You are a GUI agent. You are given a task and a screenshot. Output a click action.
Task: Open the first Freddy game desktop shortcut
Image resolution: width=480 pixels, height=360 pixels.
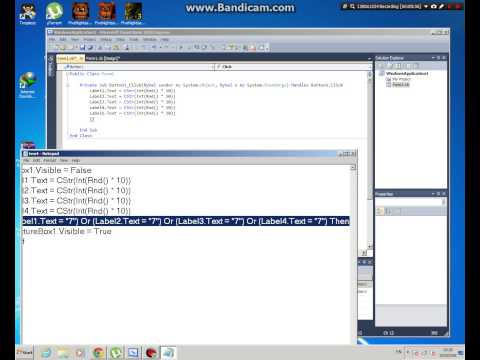pyautogui.click(x=80, y=13)
